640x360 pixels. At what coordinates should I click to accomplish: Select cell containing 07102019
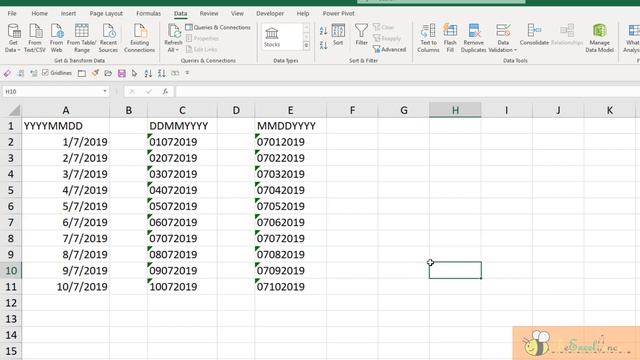pyautogui.click(x=290, y=287)
